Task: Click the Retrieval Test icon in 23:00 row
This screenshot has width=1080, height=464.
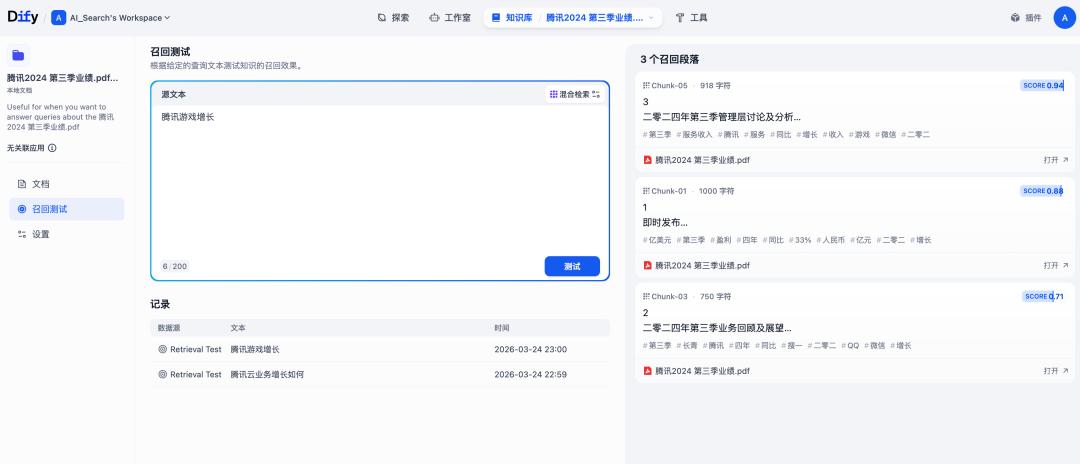Action: click(x=163, y=350)
